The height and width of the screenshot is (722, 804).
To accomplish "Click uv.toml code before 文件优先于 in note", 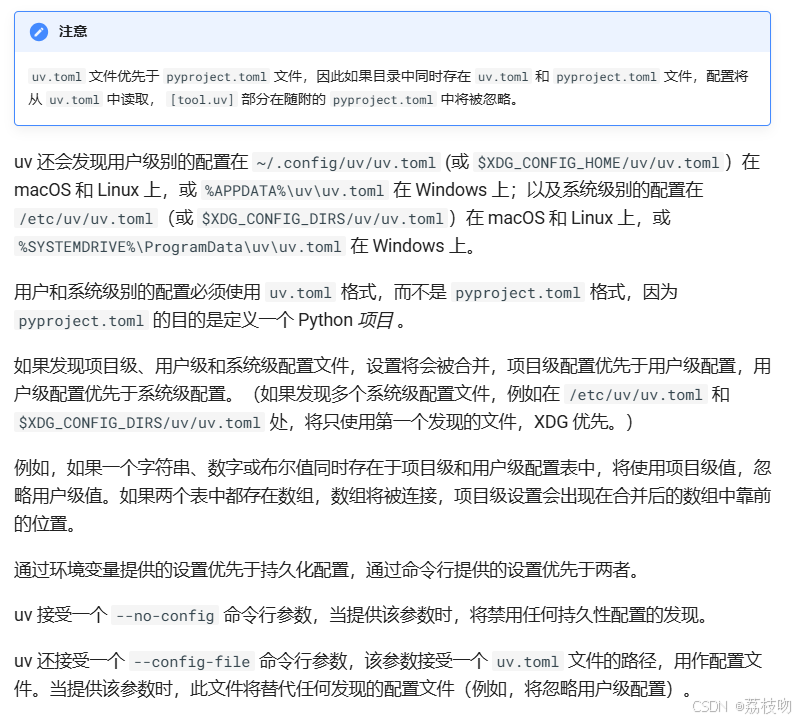I will 56,77.
